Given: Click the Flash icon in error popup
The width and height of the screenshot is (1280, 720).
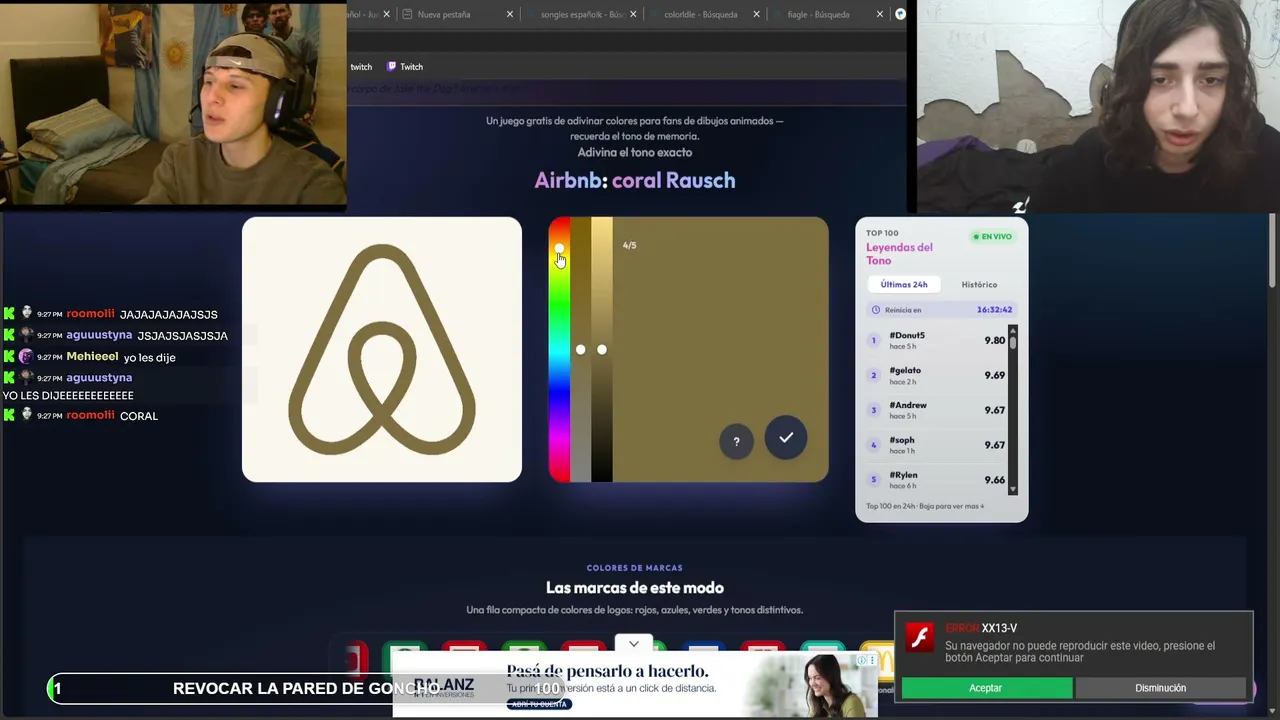Looking at the screenshot, I should tap(920, 637).
